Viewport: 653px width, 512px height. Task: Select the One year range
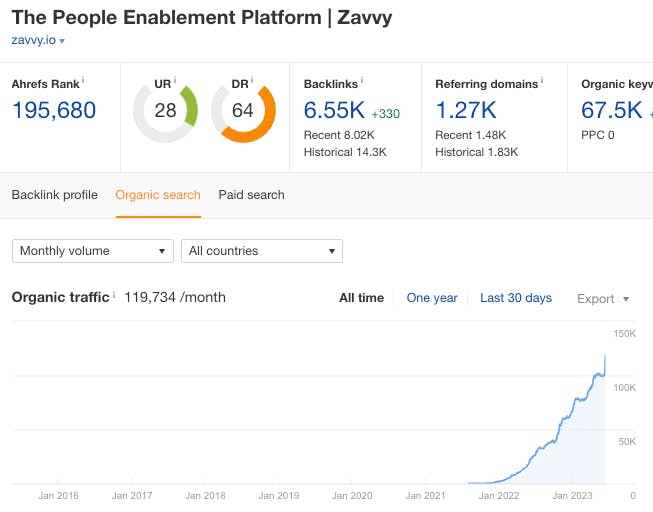(432, 298)
